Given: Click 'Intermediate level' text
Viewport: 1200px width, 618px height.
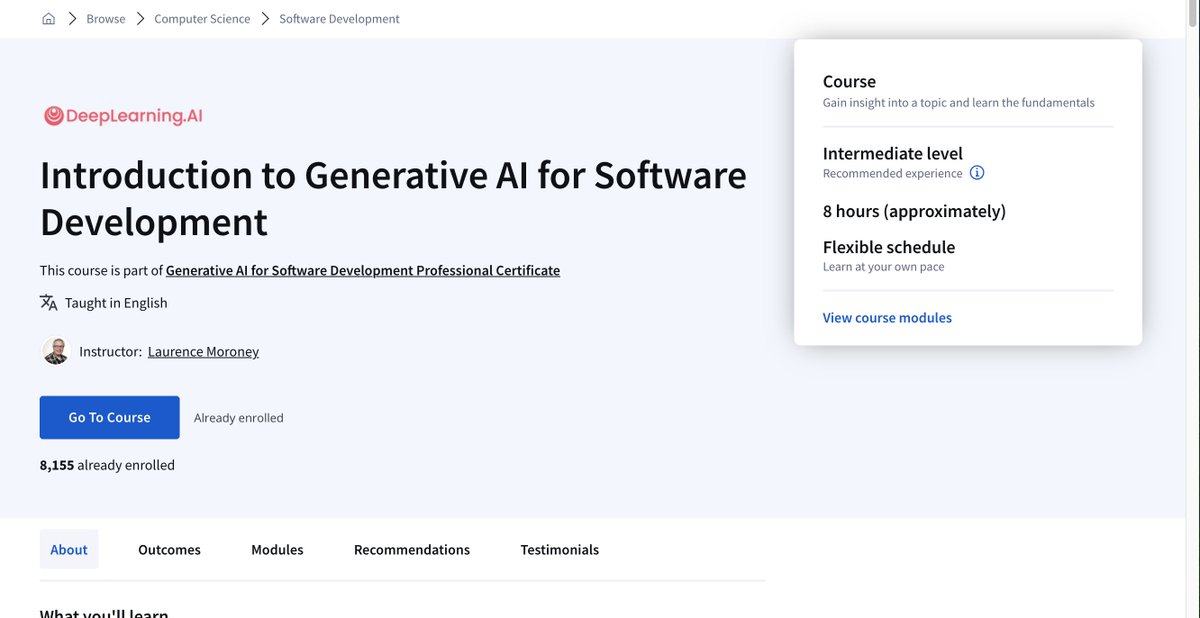Looking at the screenshot, I should pyautogui.click(x=893, y=153).
